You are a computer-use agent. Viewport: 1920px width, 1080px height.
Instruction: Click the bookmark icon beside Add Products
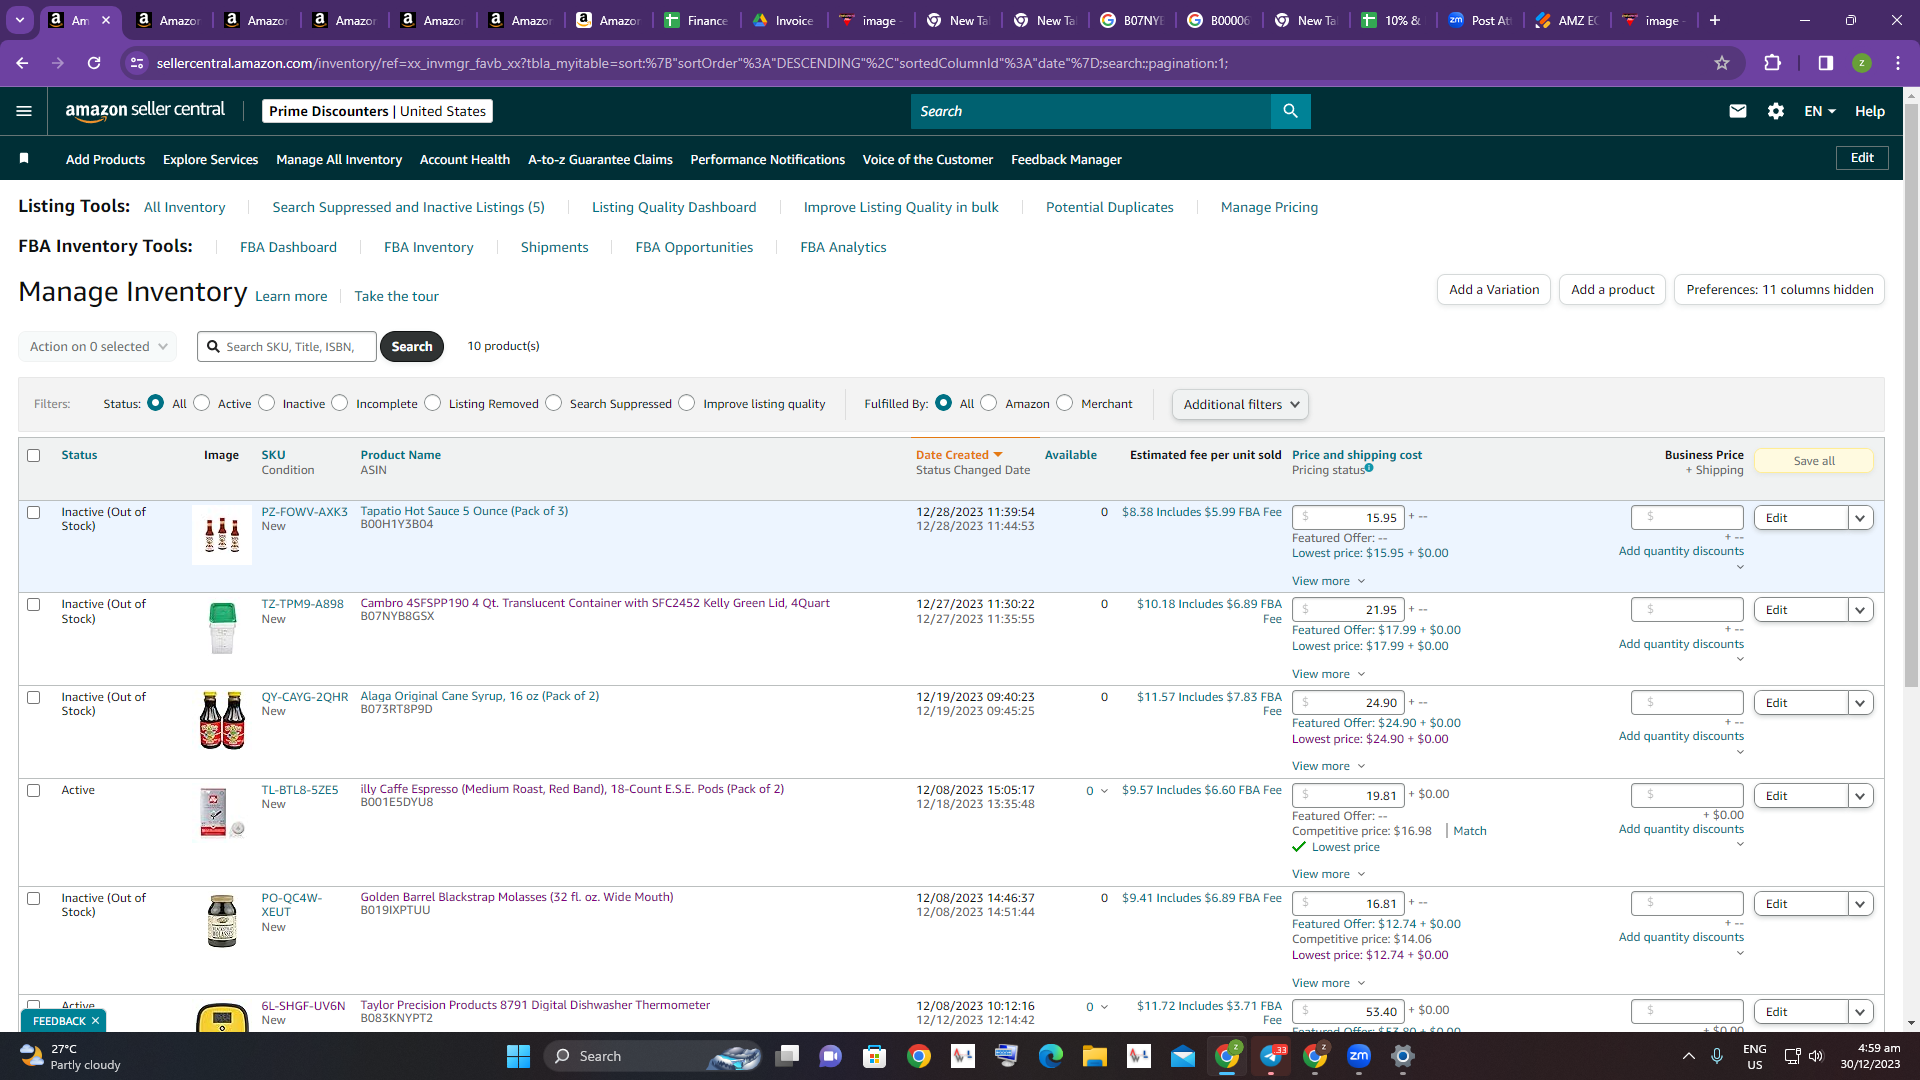[x=24, y=159]
